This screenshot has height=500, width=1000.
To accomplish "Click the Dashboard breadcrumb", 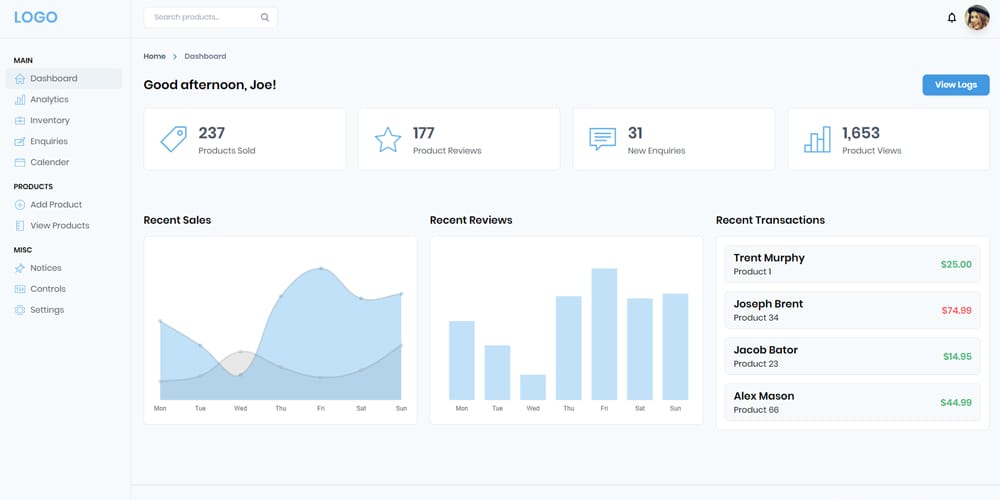I will point(205,56).
